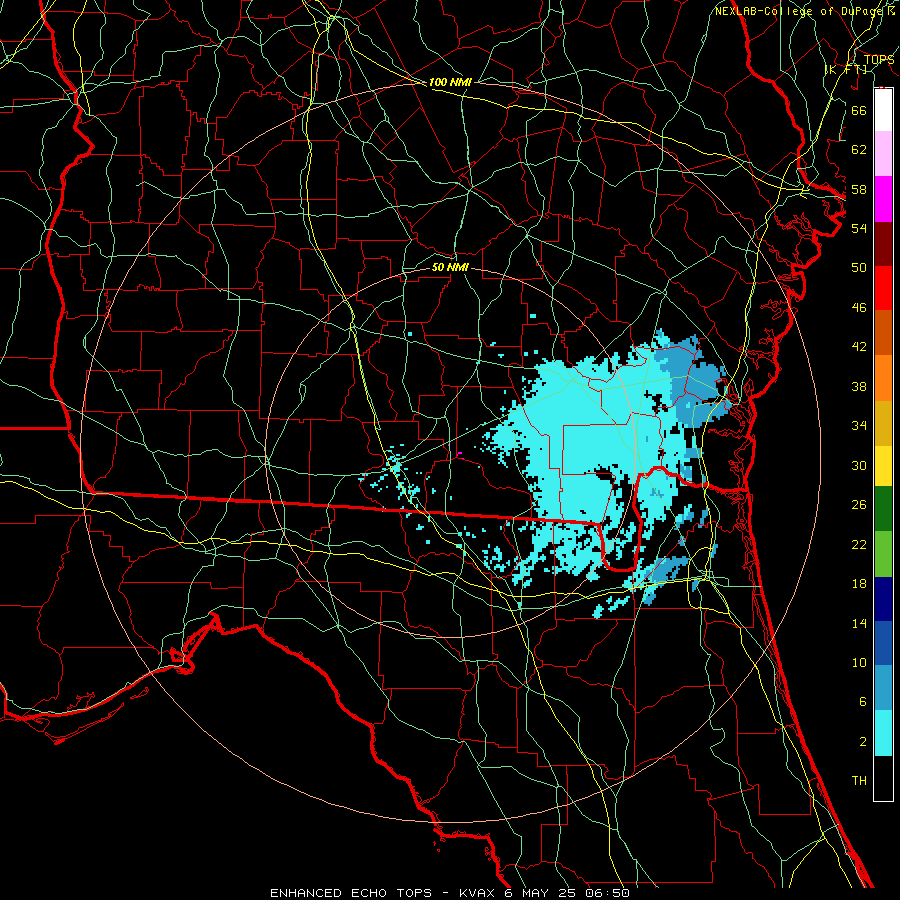Click the "TOPS" legend title
900x900 pixels.
pyautogui.click(x=879, y=60)
